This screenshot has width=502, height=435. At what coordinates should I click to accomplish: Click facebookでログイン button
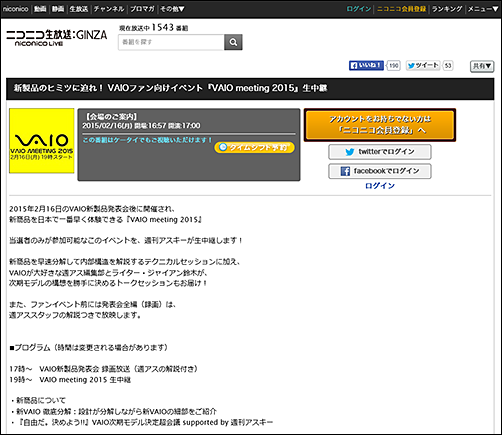(x=380, y=171)
